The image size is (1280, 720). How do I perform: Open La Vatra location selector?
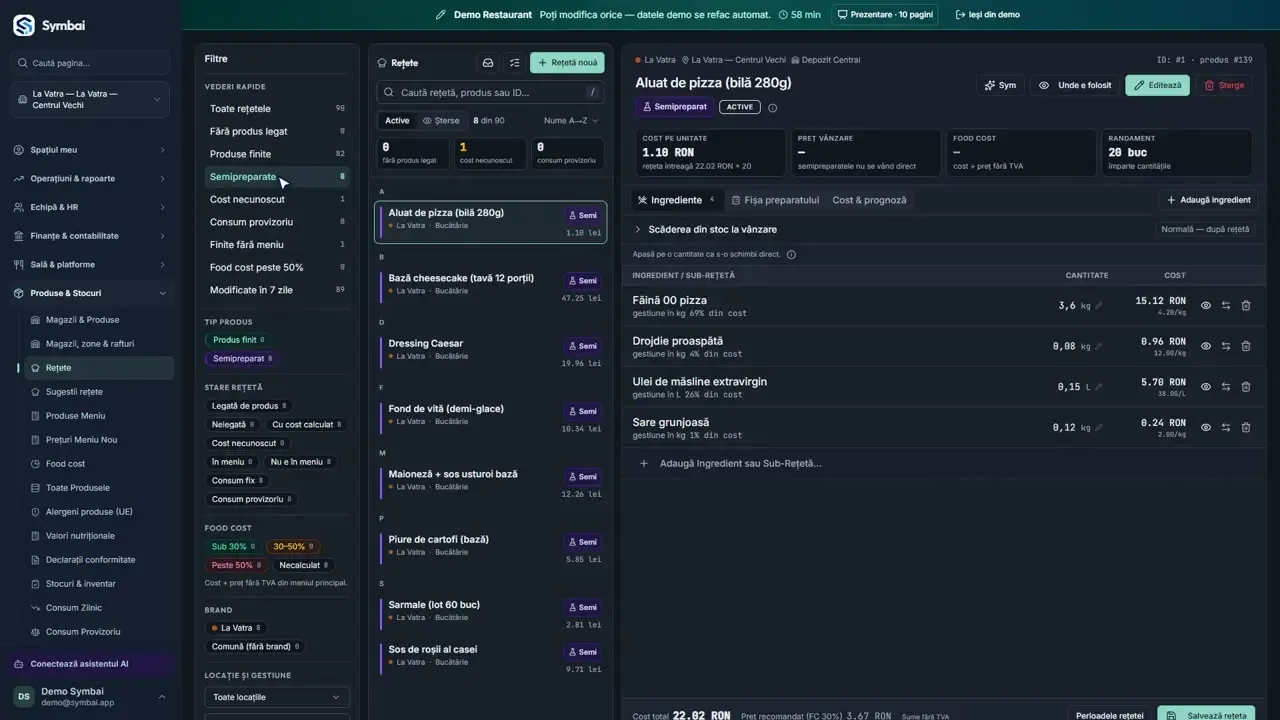(x=90, y=100)
